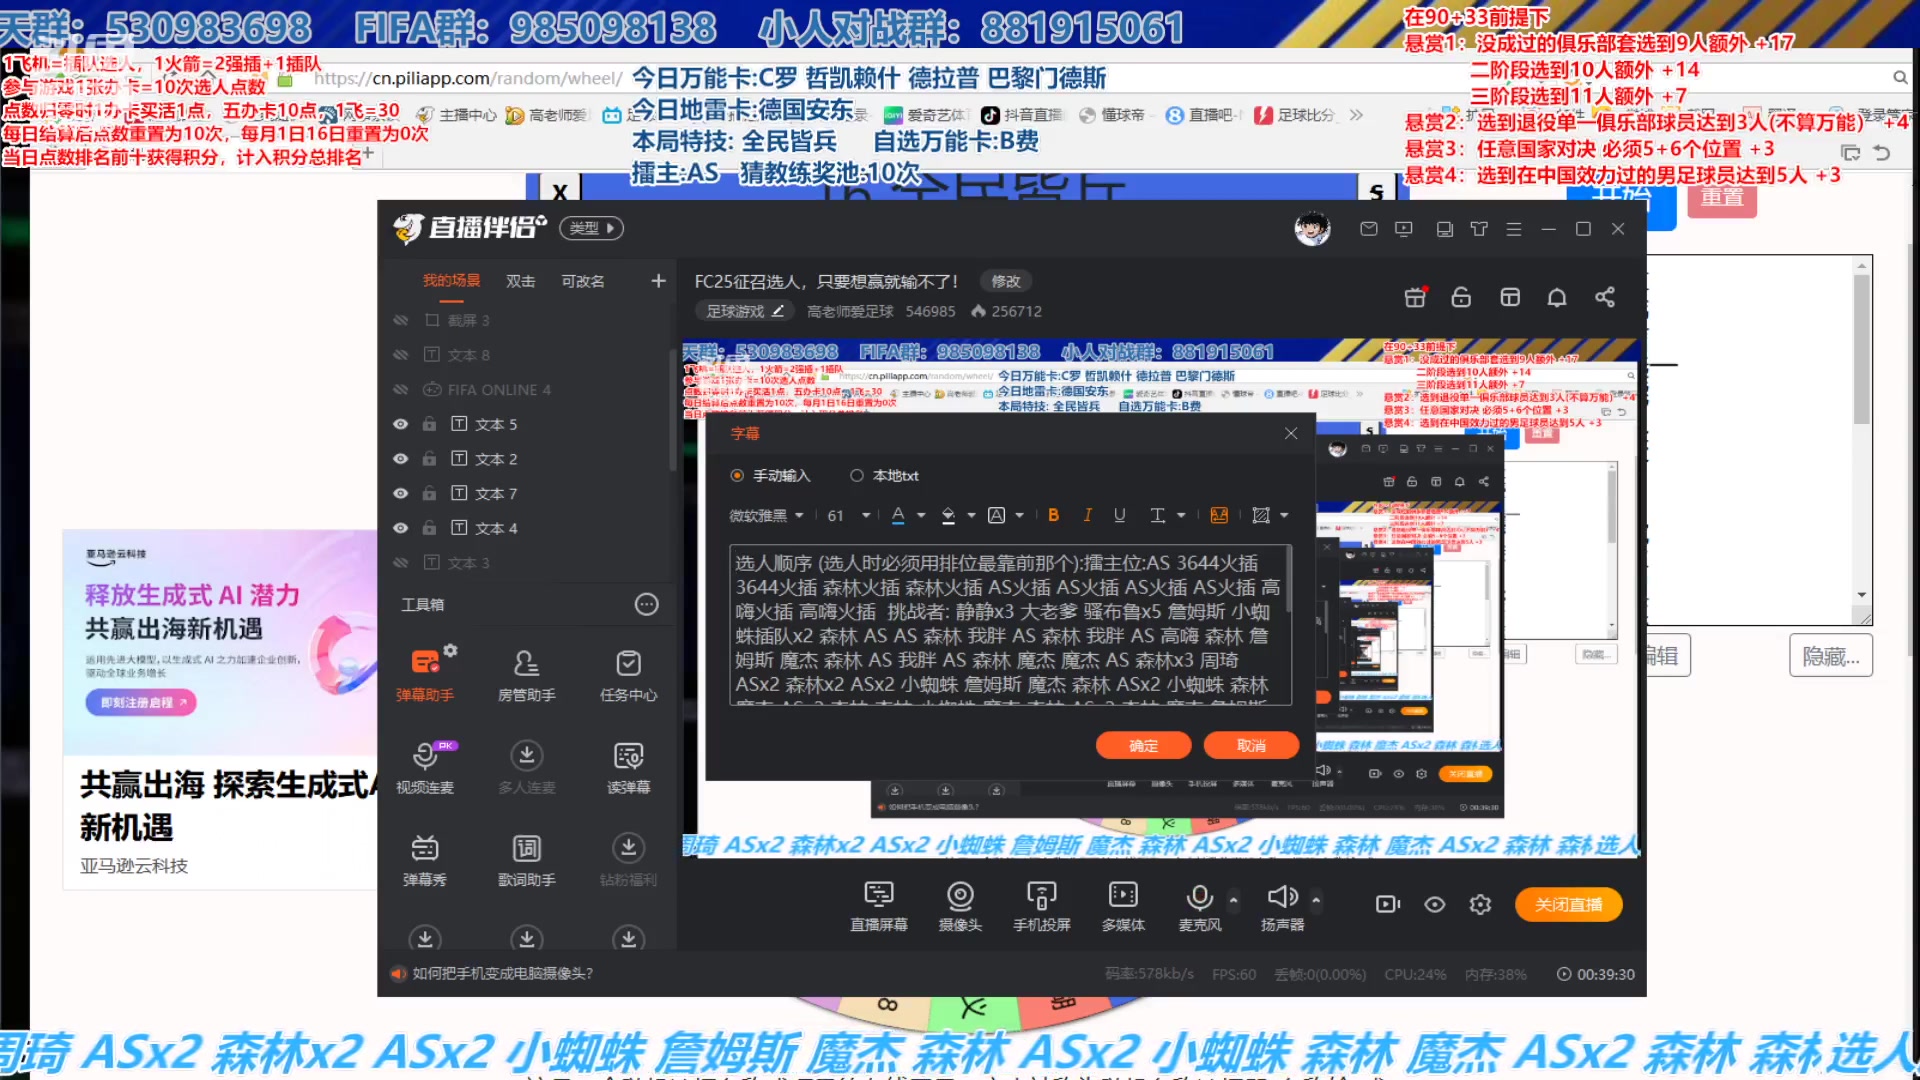Click 关闭直播 to end stream
This screenshot has height=1080, width=1920.
click(x=1568, y=904)
